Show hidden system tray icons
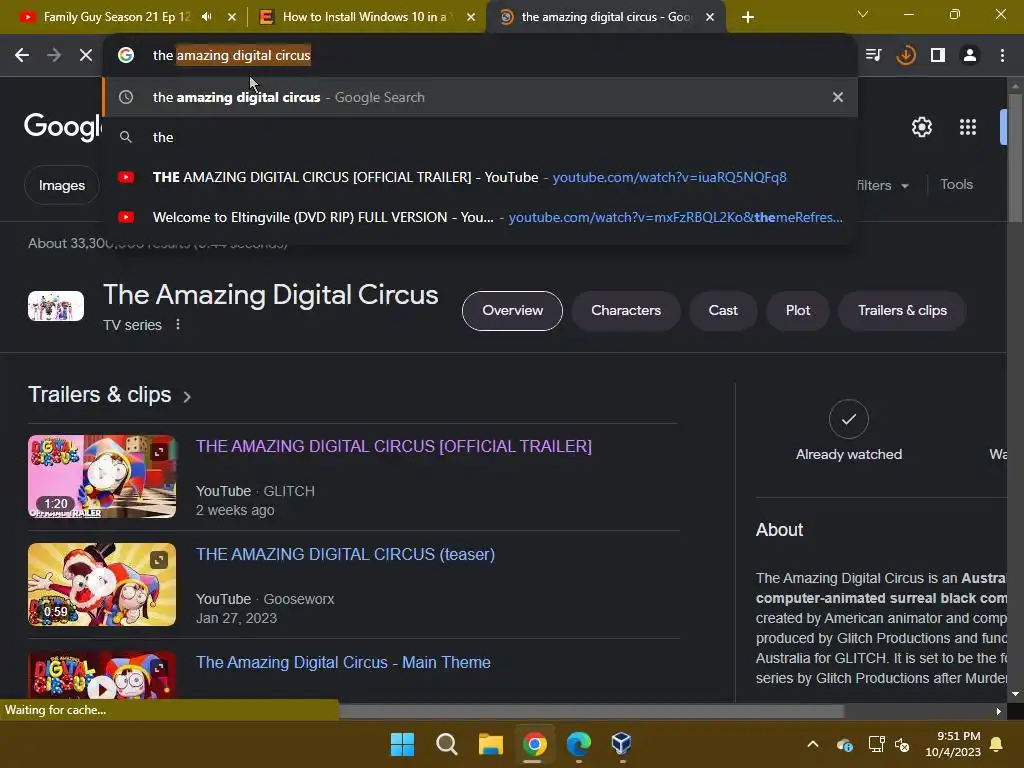The width and height of the screenshot is (1024, 768). pyautogui.click(x=812, y=744)
